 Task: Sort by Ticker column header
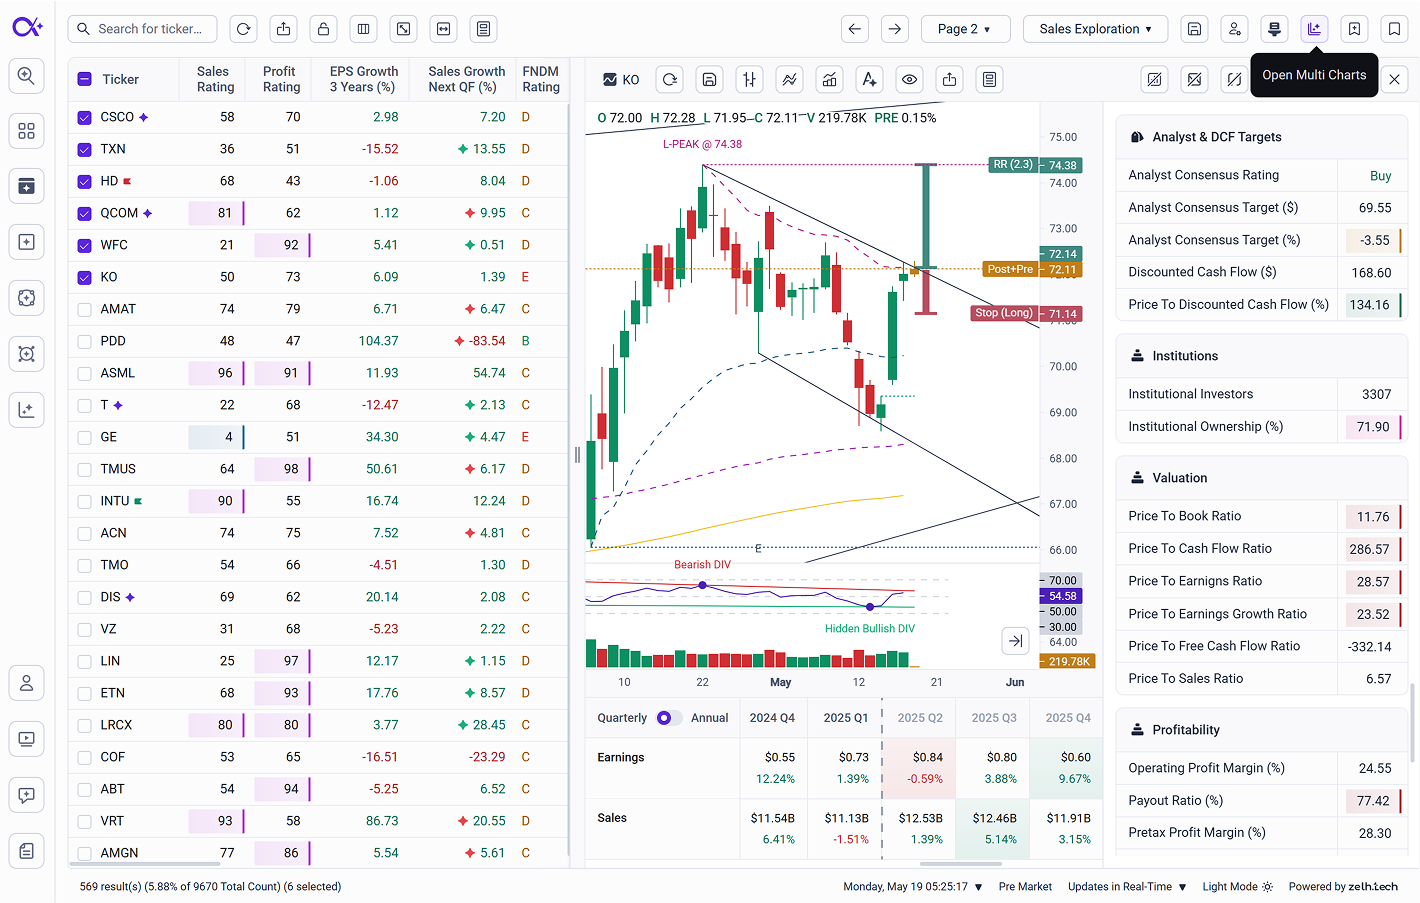pos(120,79)
